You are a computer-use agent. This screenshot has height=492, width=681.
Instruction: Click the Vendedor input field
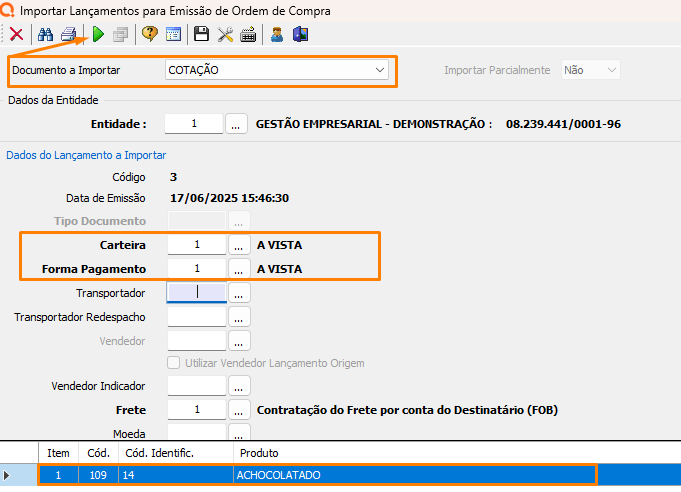click(x=197, y=340)
